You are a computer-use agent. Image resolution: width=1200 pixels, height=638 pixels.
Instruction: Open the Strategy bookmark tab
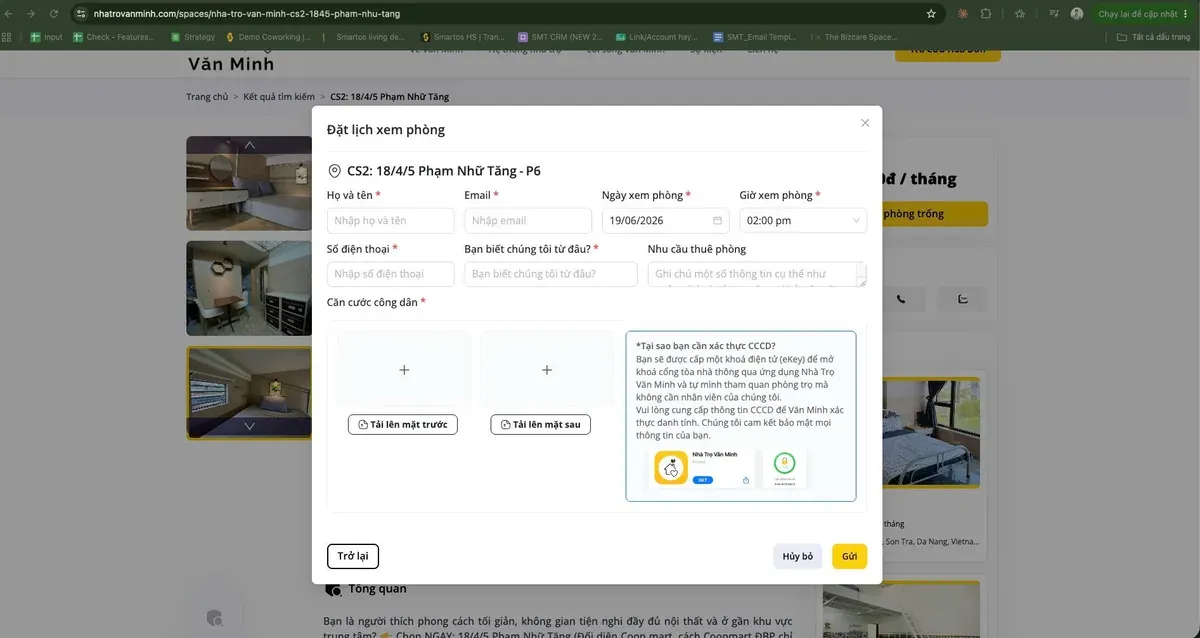pos(192,37)
